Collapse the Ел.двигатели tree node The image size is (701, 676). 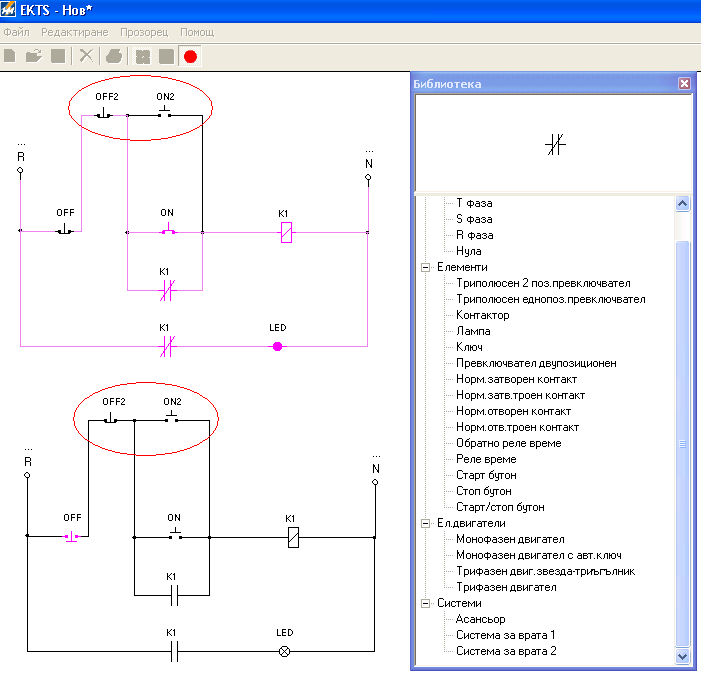tap(425, 524)
